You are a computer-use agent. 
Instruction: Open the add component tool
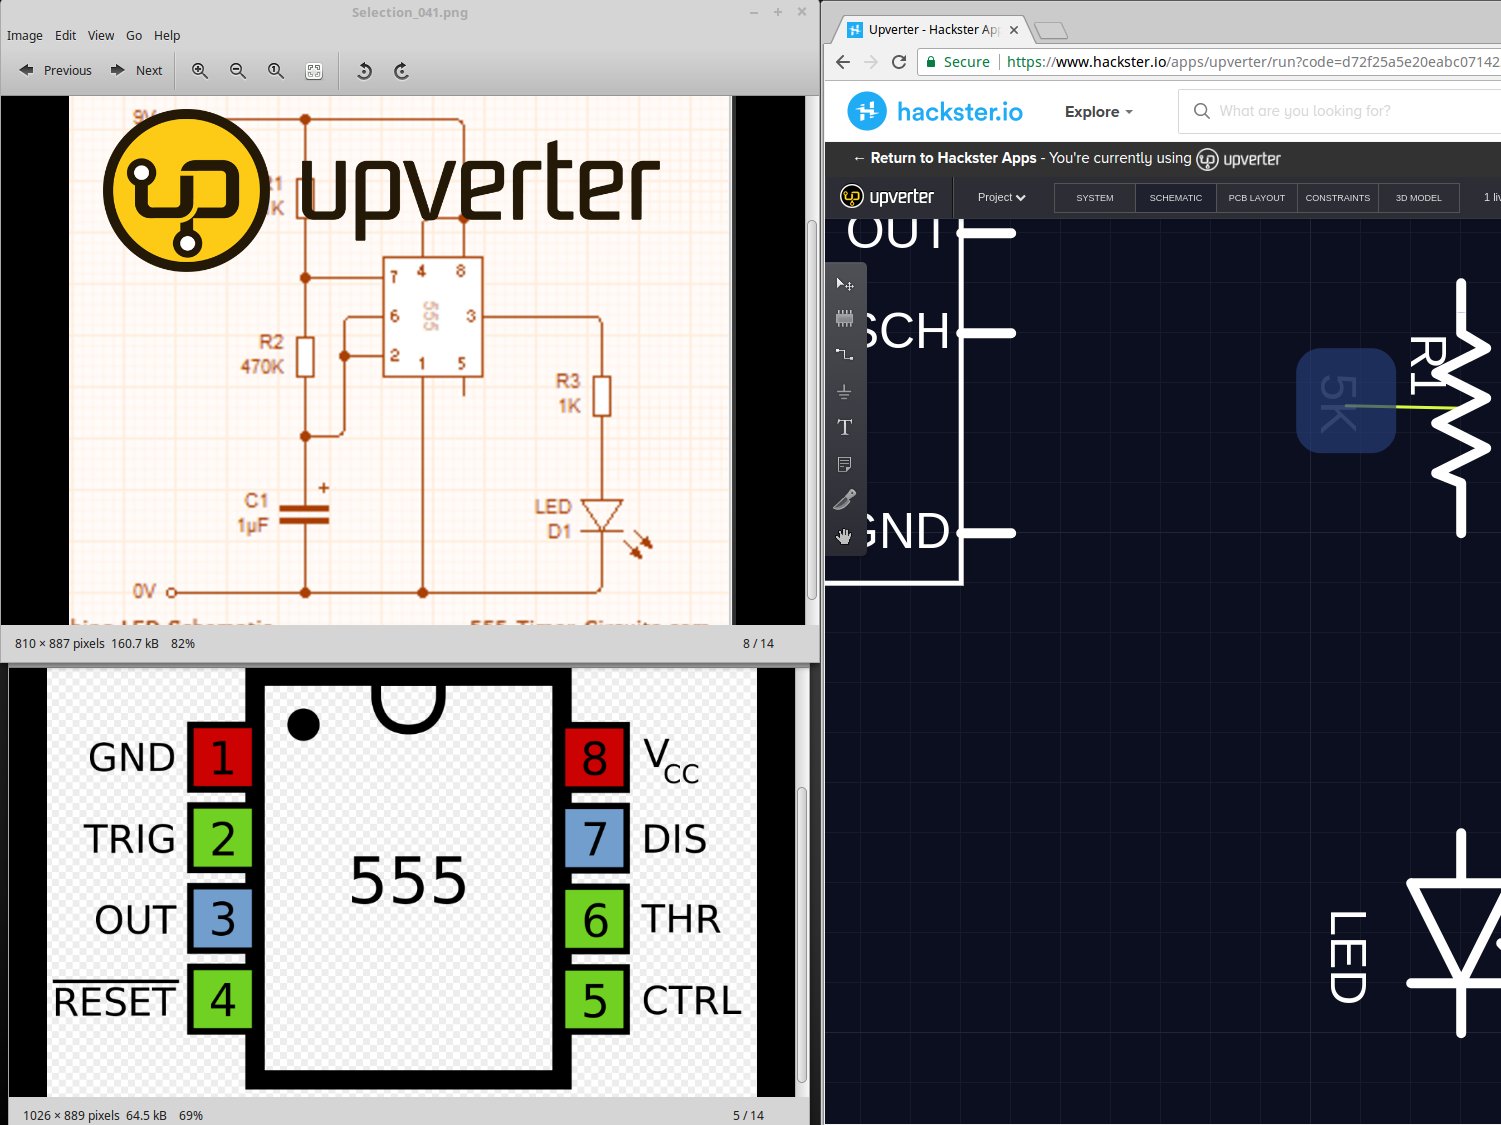pos(845,317)
